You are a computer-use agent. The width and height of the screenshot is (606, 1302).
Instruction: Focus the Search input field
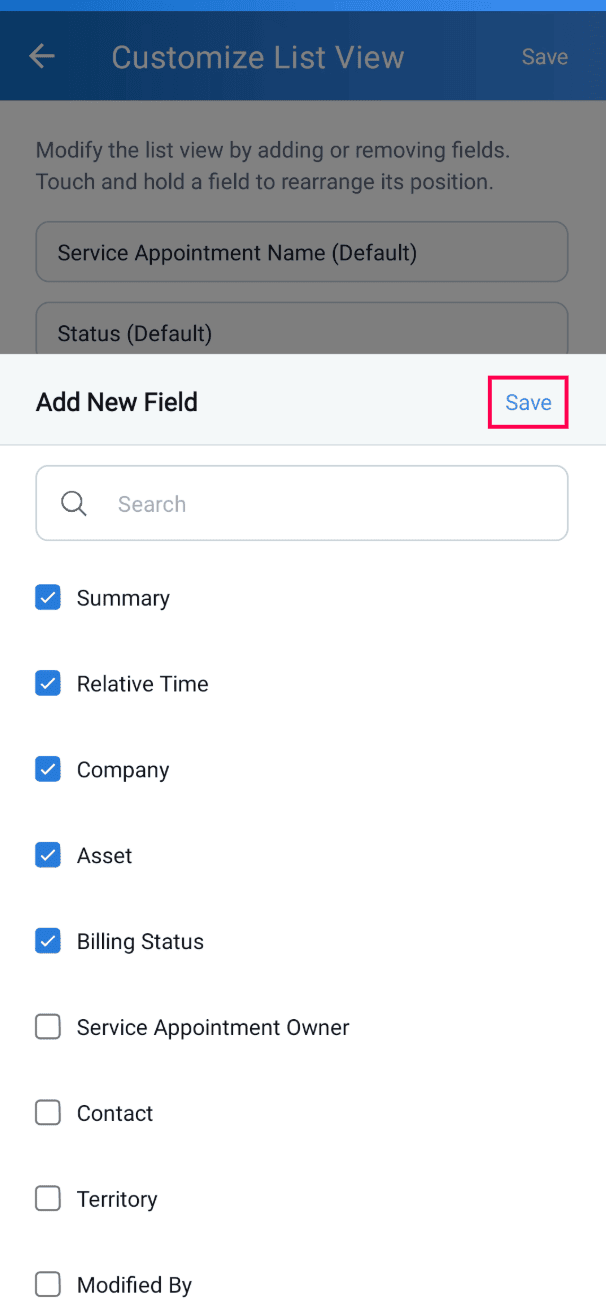[x=302, y=503]
